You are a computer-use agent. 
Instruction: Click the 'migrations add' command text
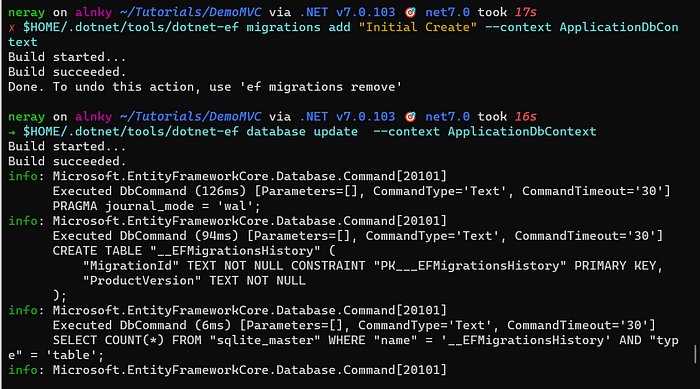[298, 27]
